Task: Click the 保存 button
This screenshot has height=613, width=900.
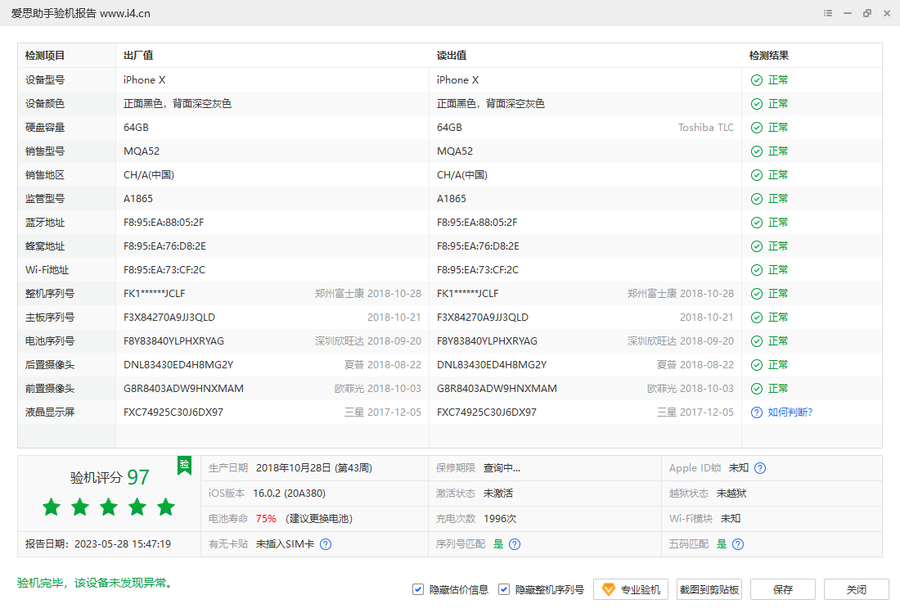Action: click(x=782, y=589)
